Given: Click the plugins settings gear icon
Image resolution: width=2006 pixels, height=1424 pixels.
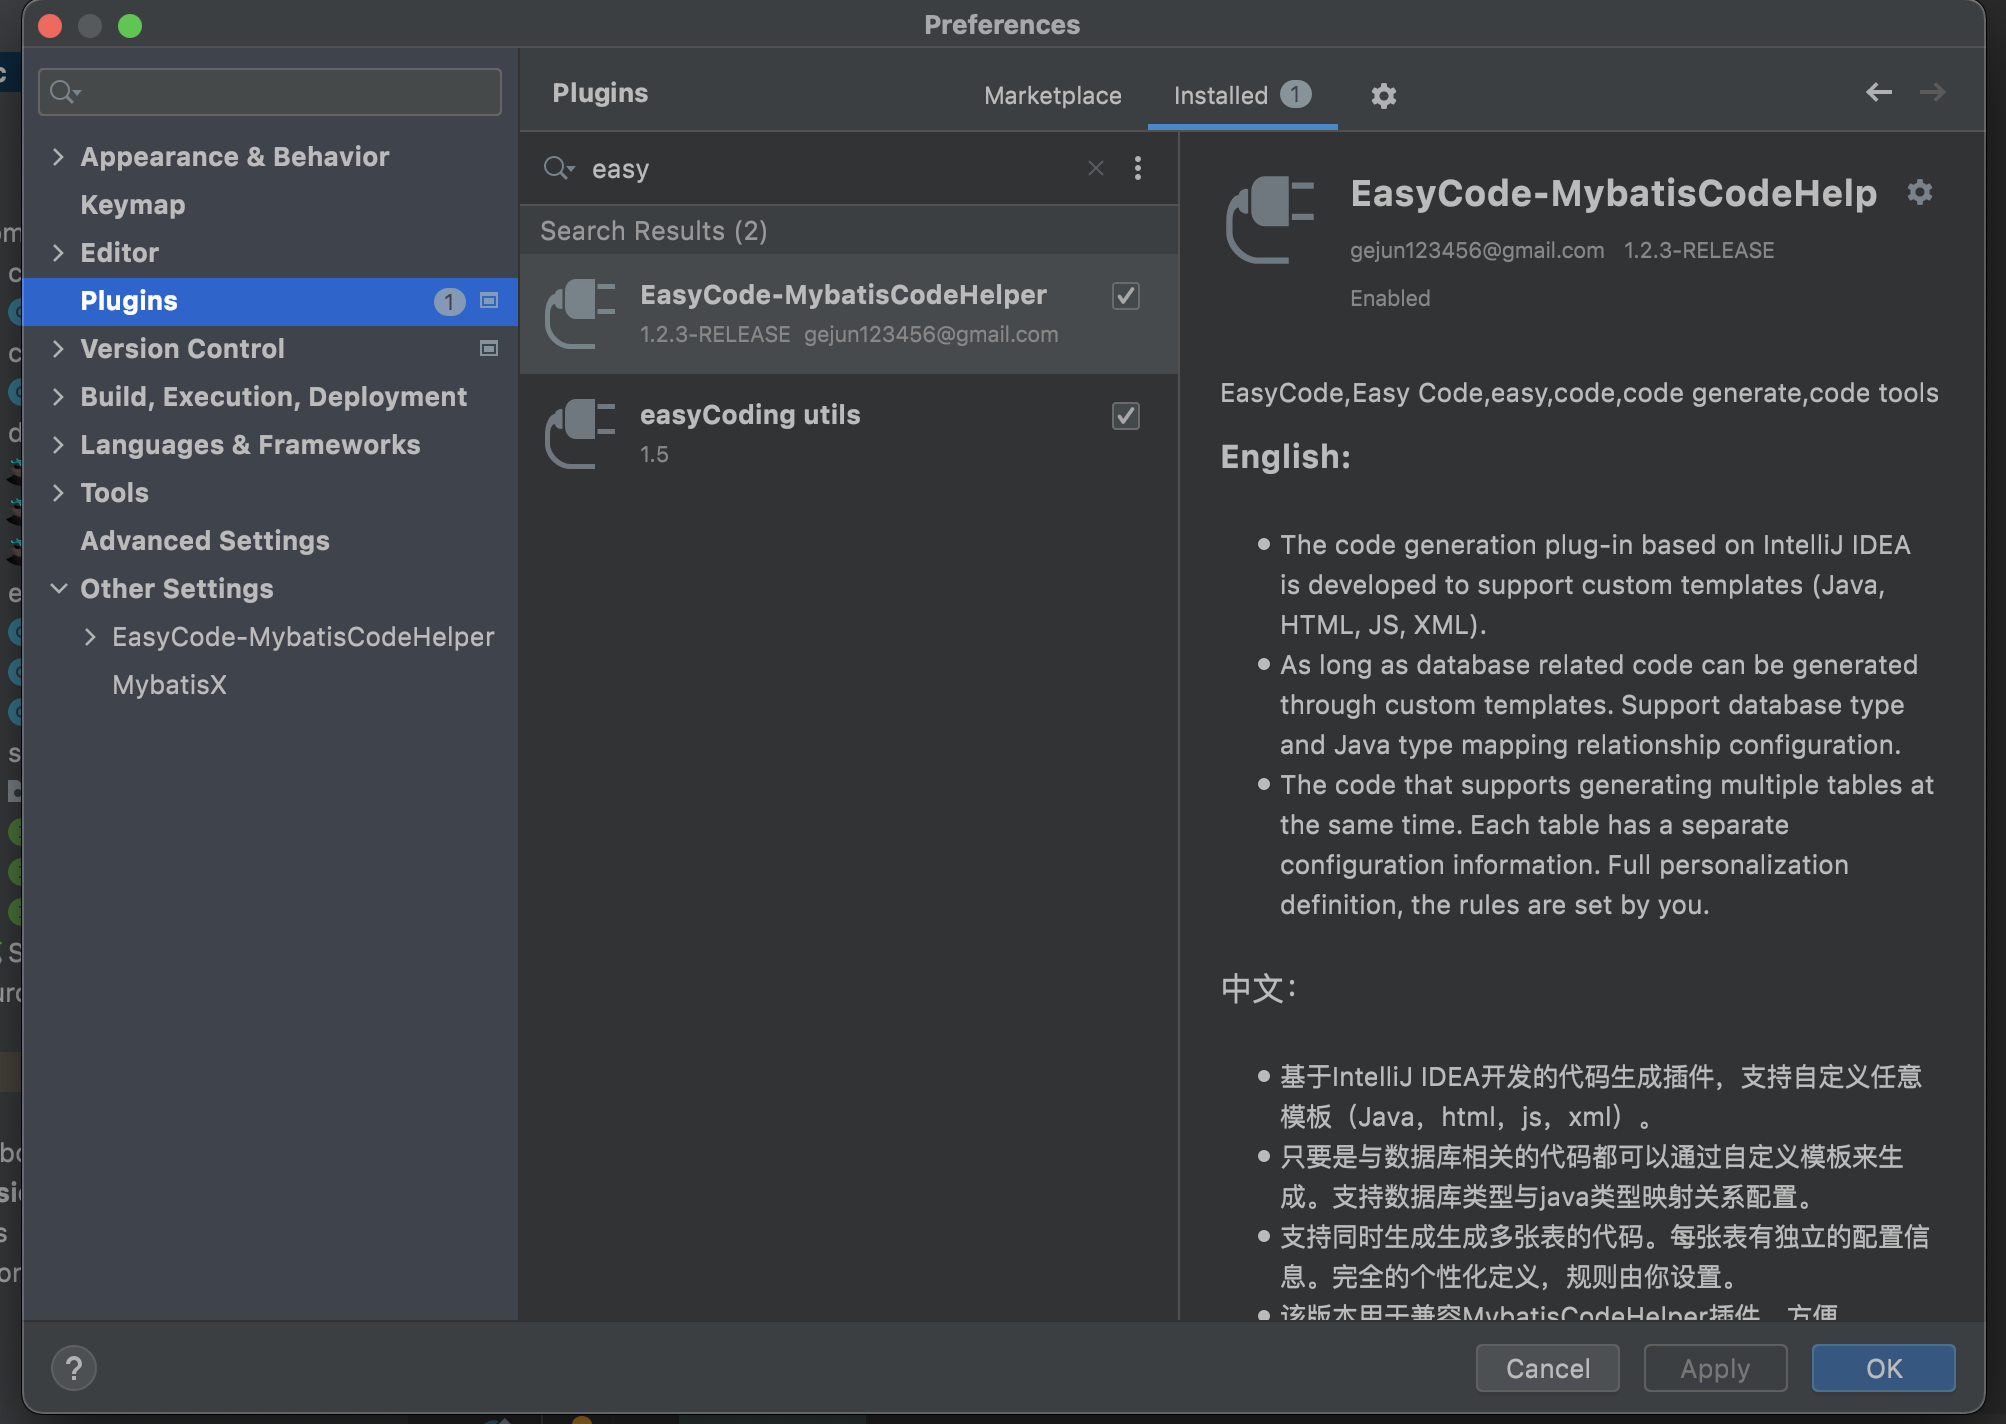Looking at the screenshot, I should (x=1383, y=96).
